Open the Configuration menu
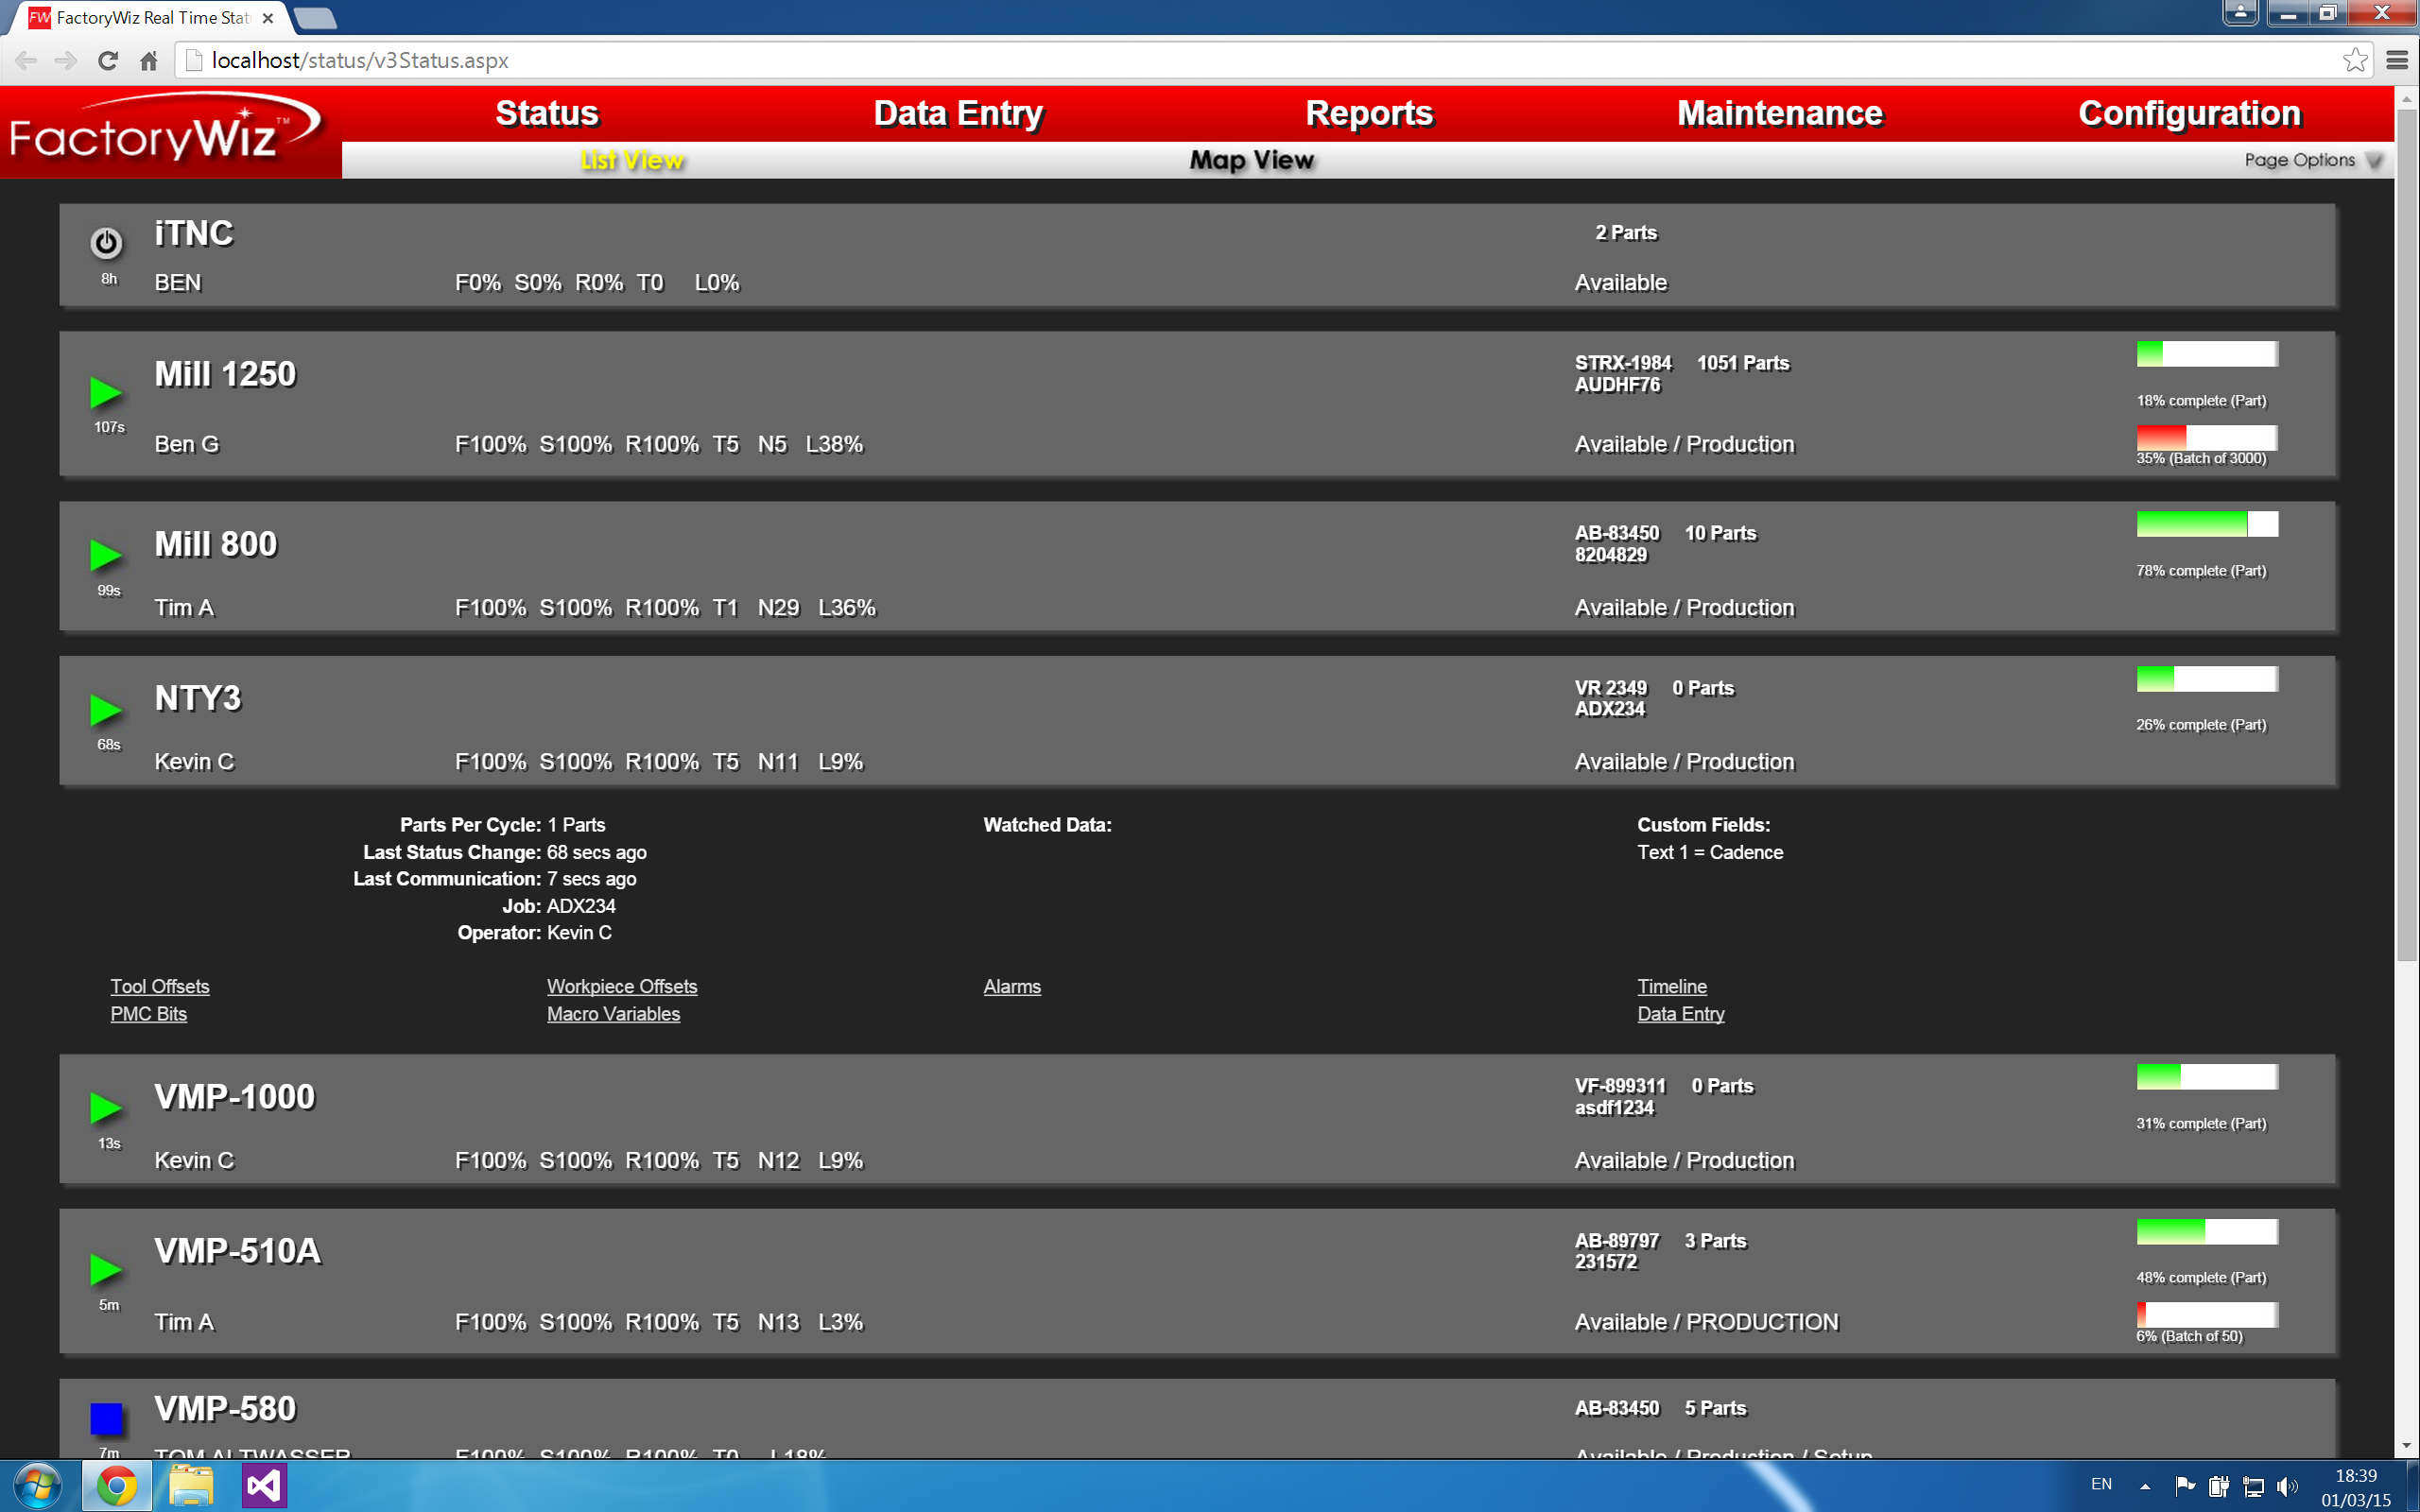This screenshot has width=2420, height=1512. point(2190,114)
